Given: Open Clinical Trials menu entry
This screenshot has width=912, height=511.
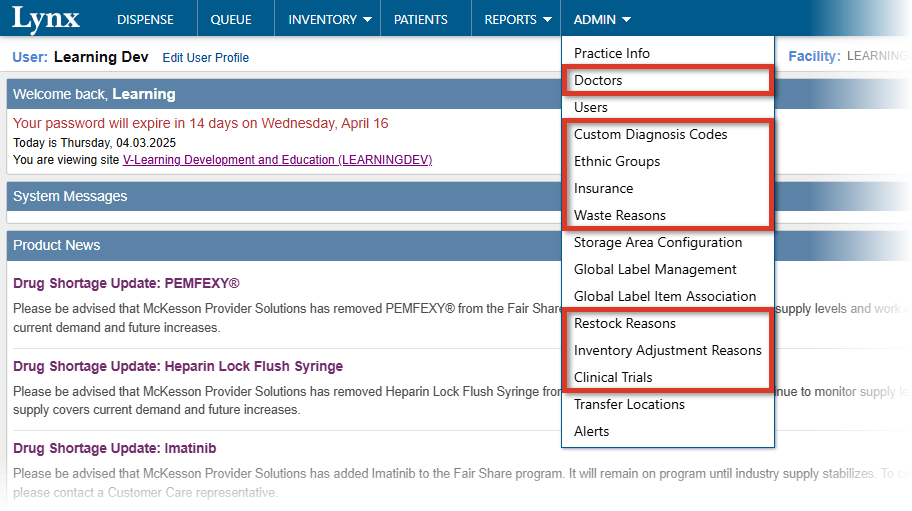Looking at the screenshot, I should tap(613, 377).
